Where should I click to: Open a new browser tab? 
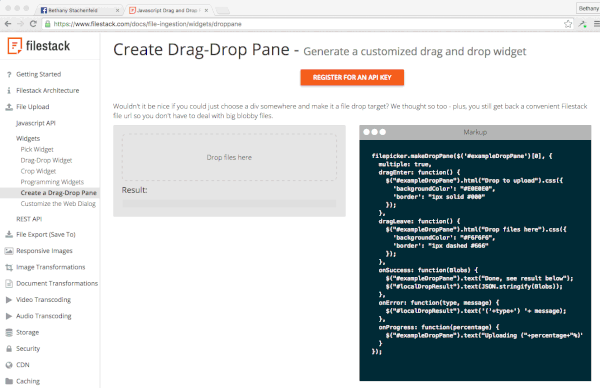pyautogui.click(x=223, y=11)
